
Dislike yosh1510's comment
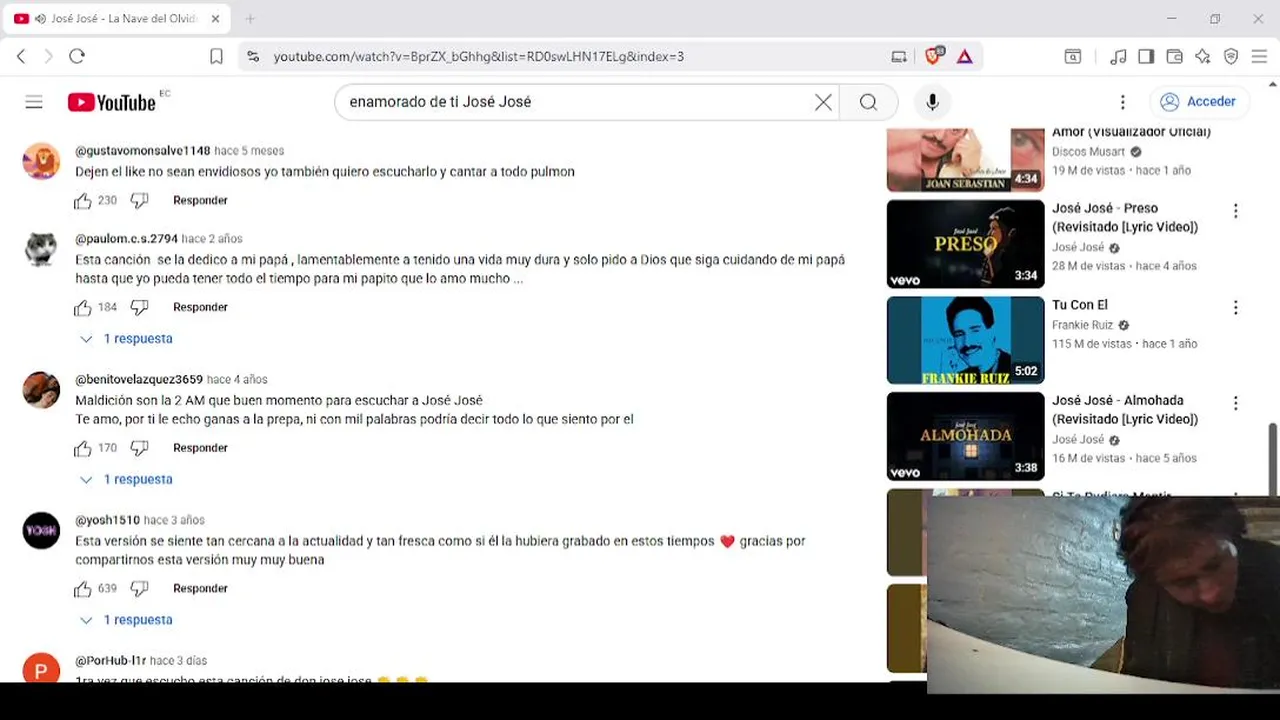140,590
